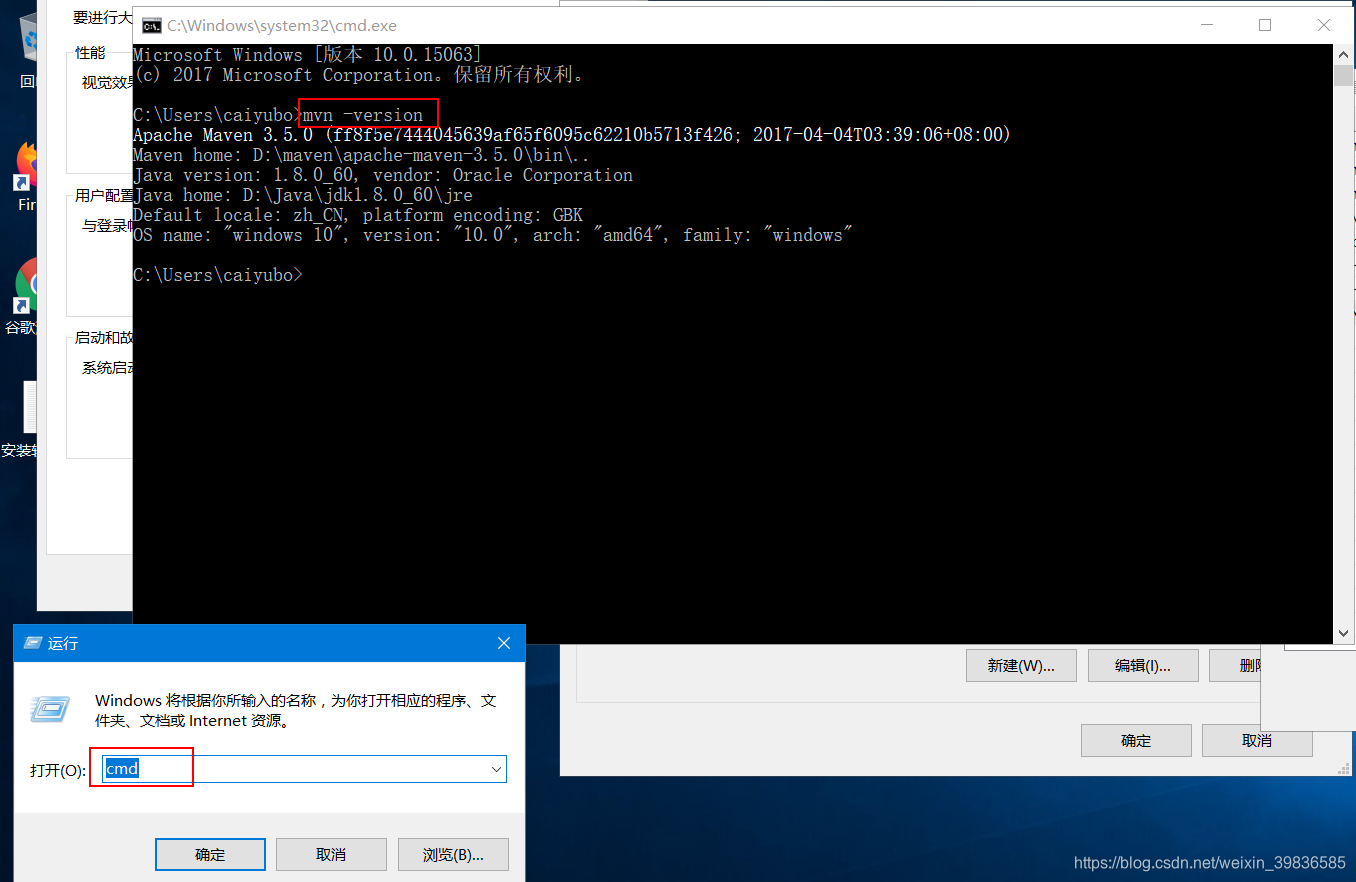Screen dimensions: 1356x882
Task: Click the 'Java home' output line
Action: tap(303, 195)
